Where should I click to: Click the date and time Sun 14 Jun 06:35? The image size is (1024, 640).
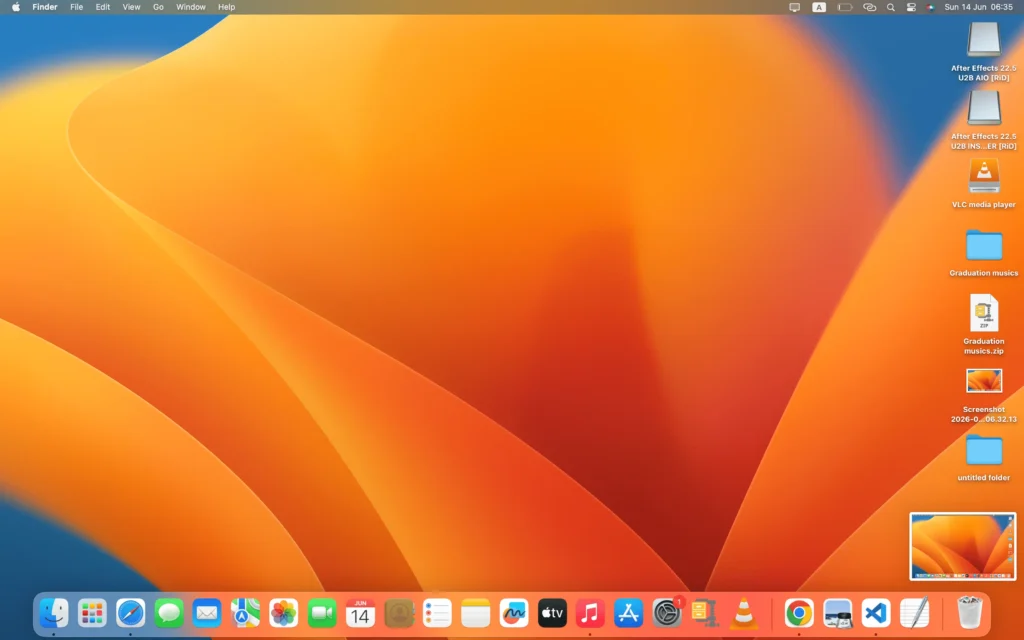point(978,7)
